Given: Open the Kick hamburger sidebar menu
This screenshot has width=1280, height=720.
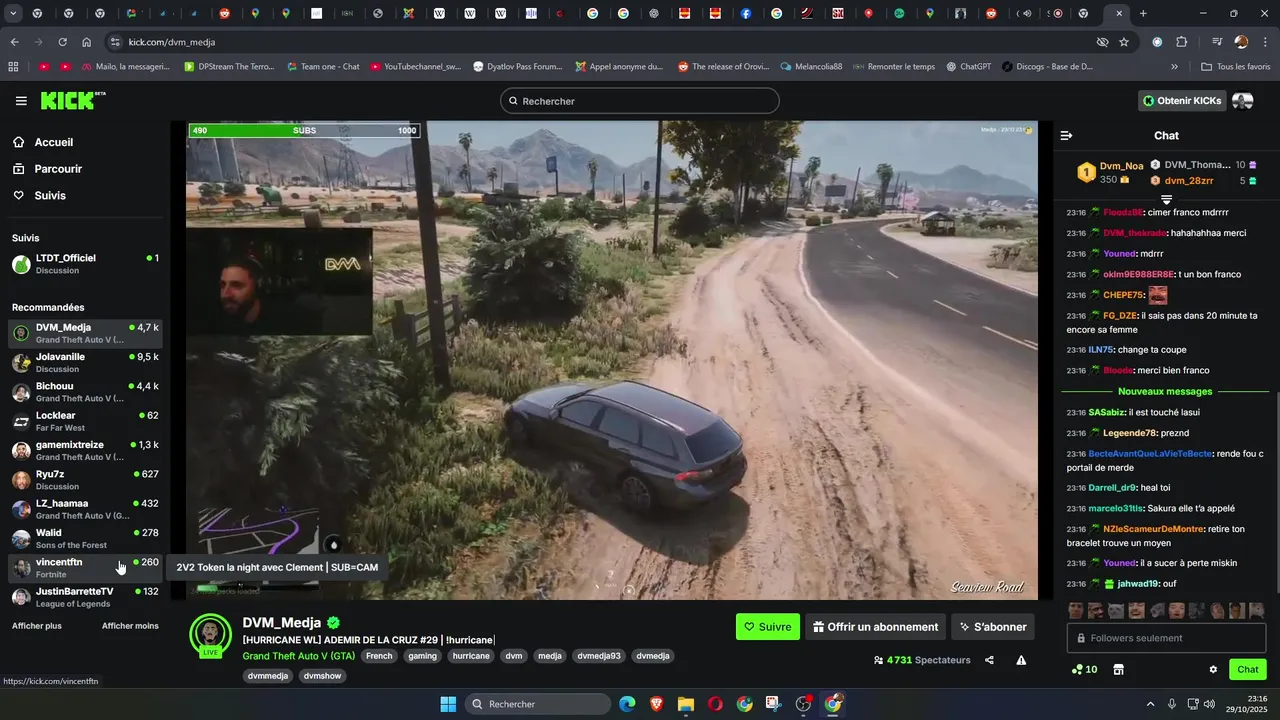Looking at the screenshot, I should pyautogui.click(x=21, y=101).
